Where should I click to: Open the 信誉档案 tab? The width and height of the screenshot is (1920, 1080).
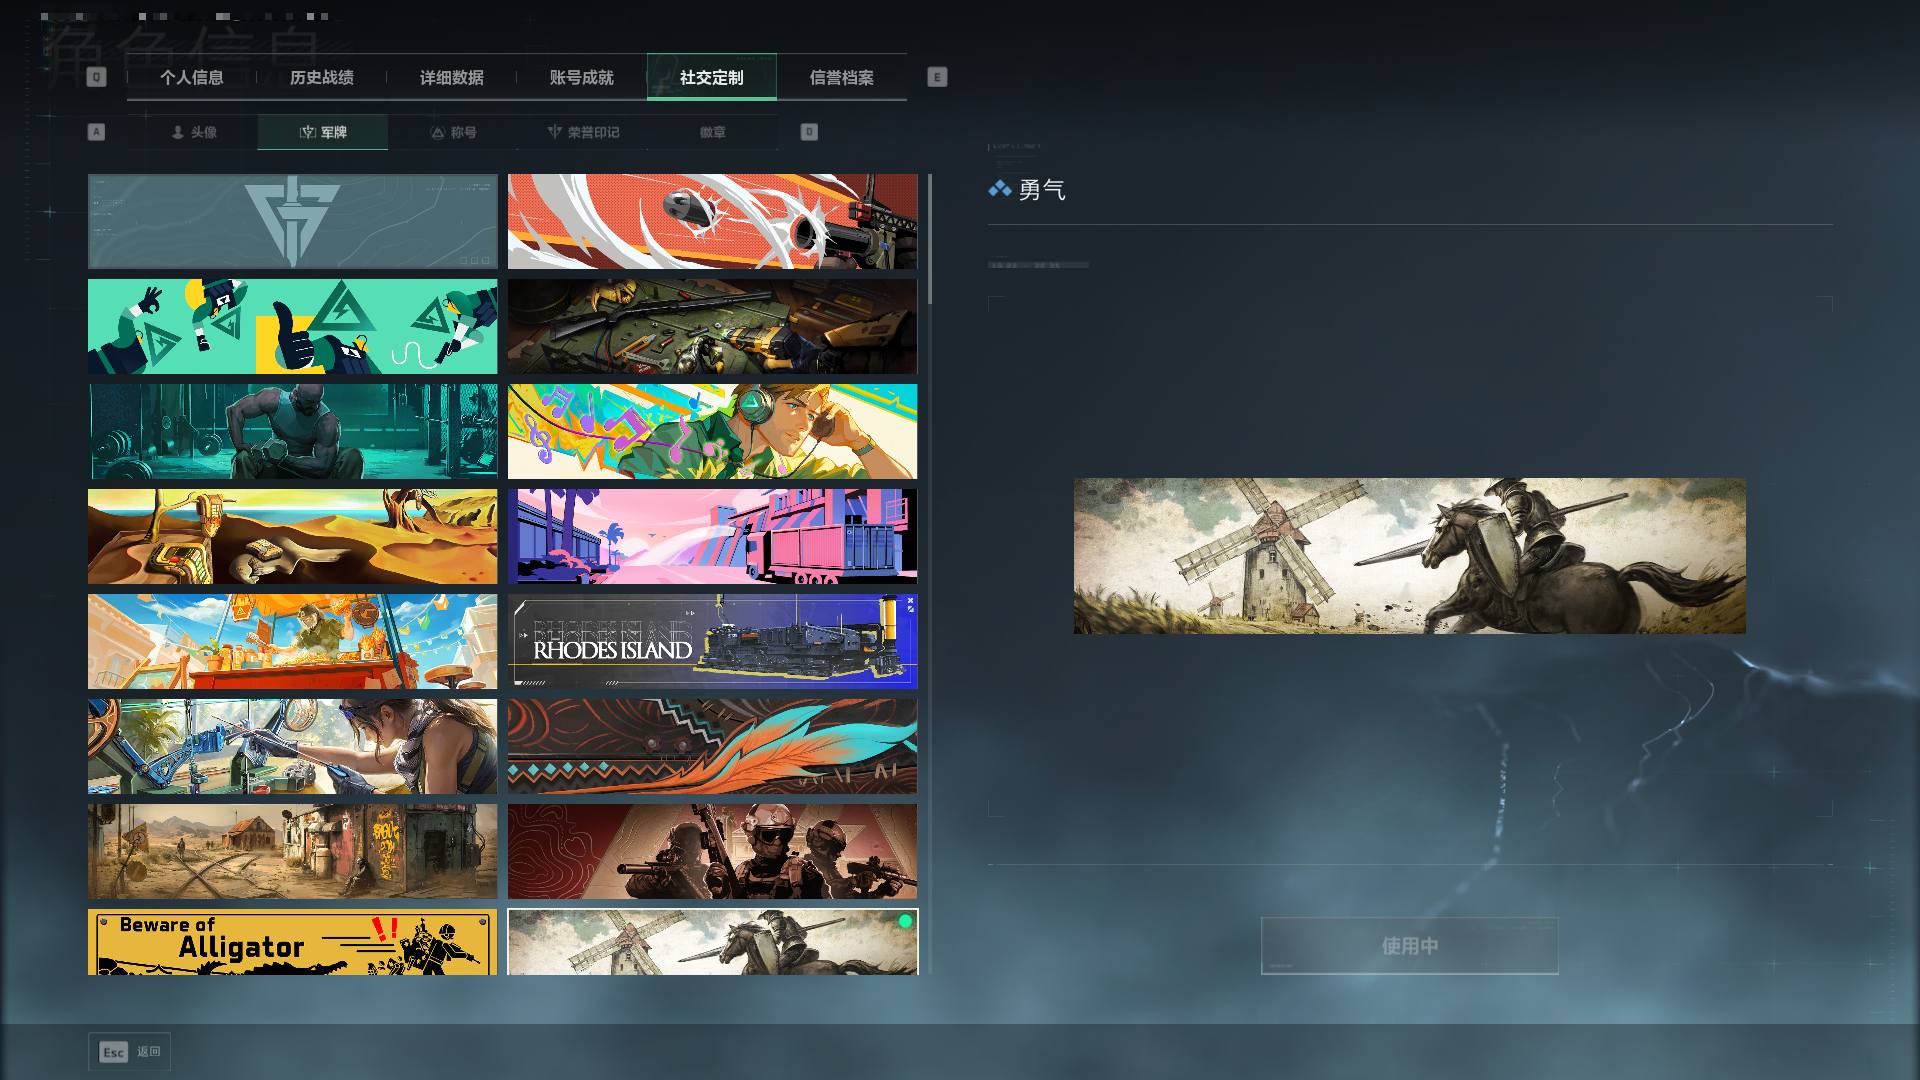(842, 77)
